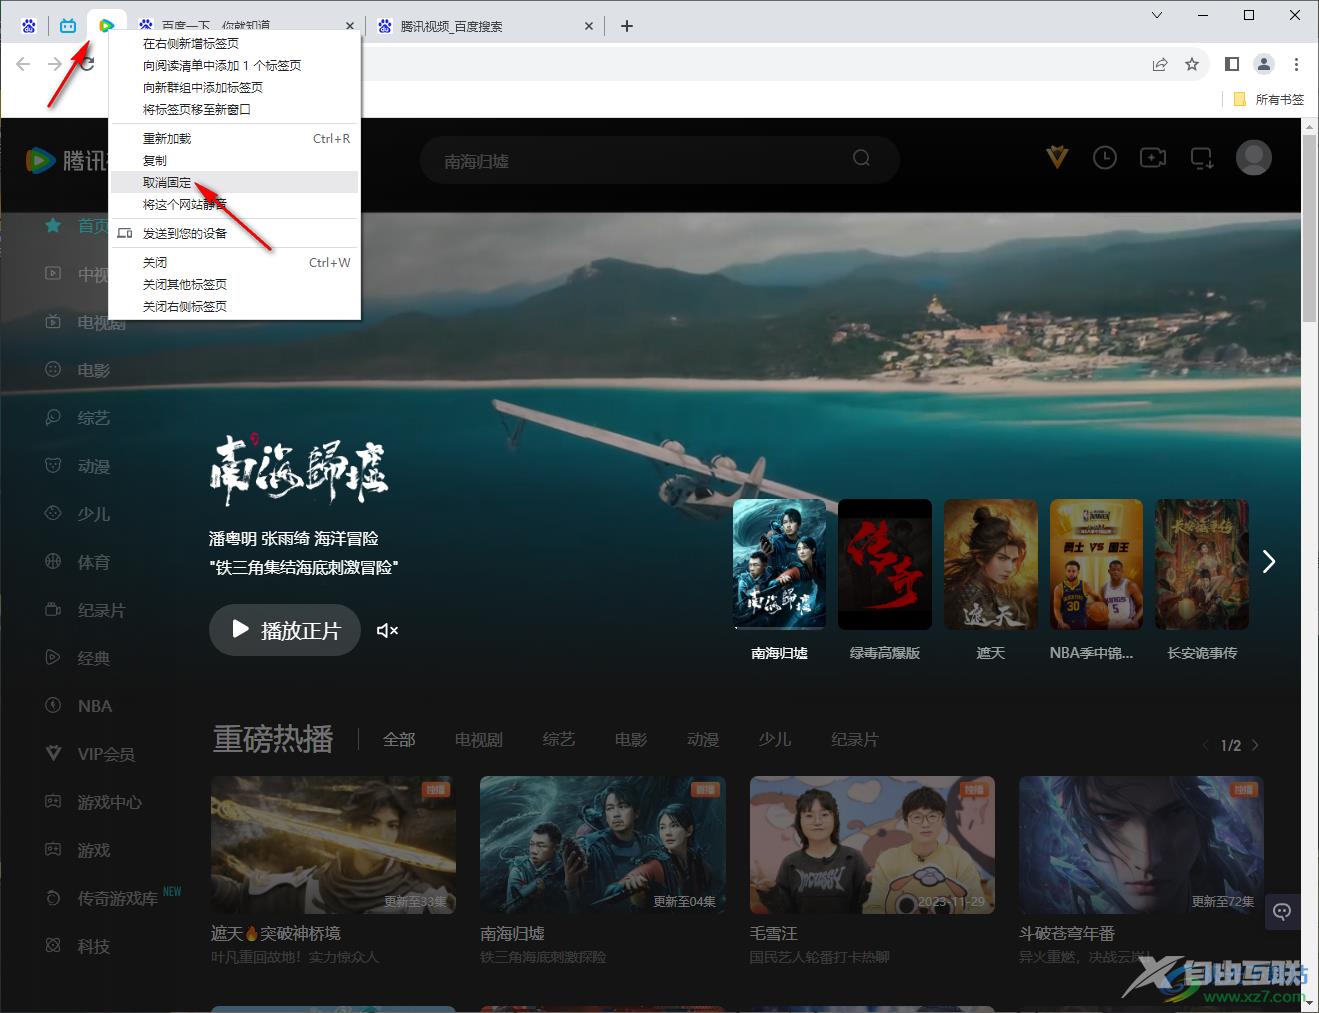This screenshot has width=1319, height=1013.
Task: Choose 向阅读清单中添加 1 个标签页
Action: click(234, 65)
